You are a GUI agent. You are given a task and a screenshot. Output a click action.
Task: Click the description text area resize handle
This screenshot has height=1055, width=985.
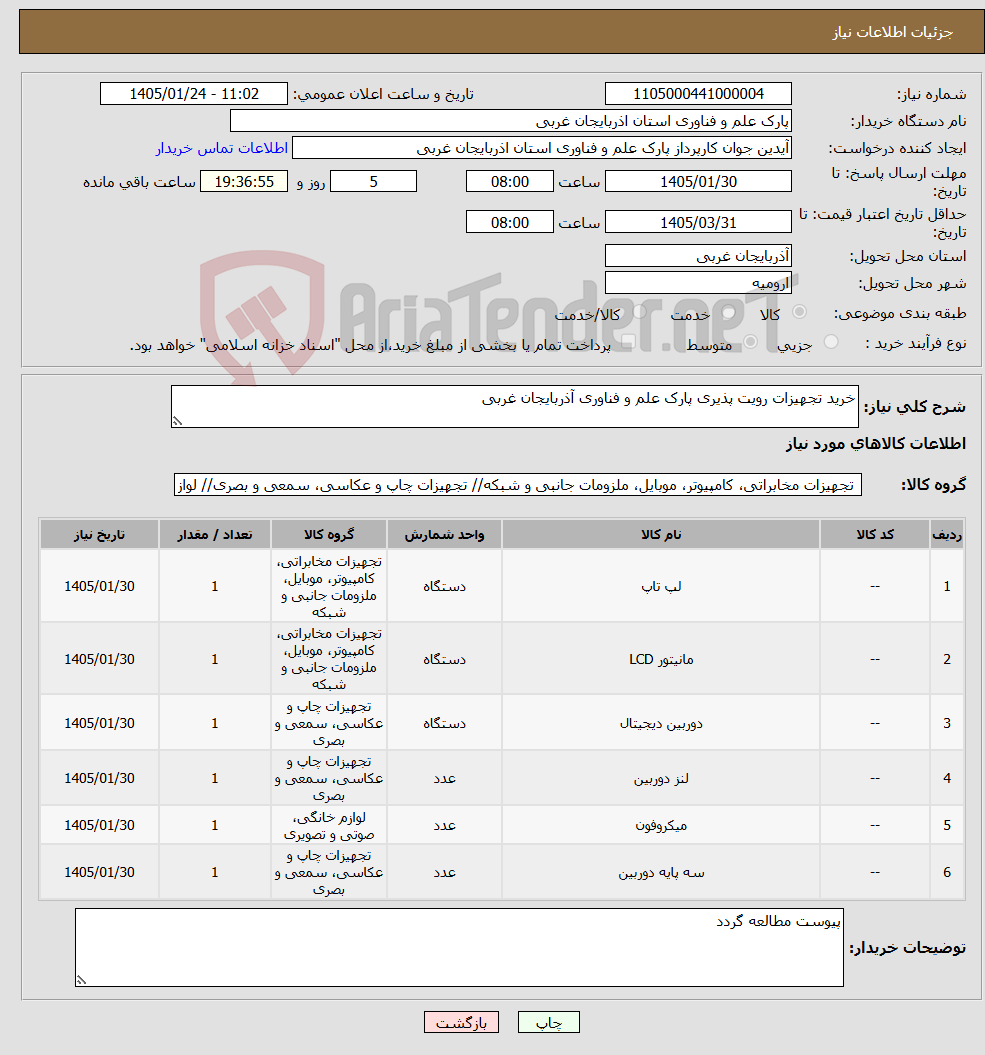pyautogui.click(x=177, y=421)
